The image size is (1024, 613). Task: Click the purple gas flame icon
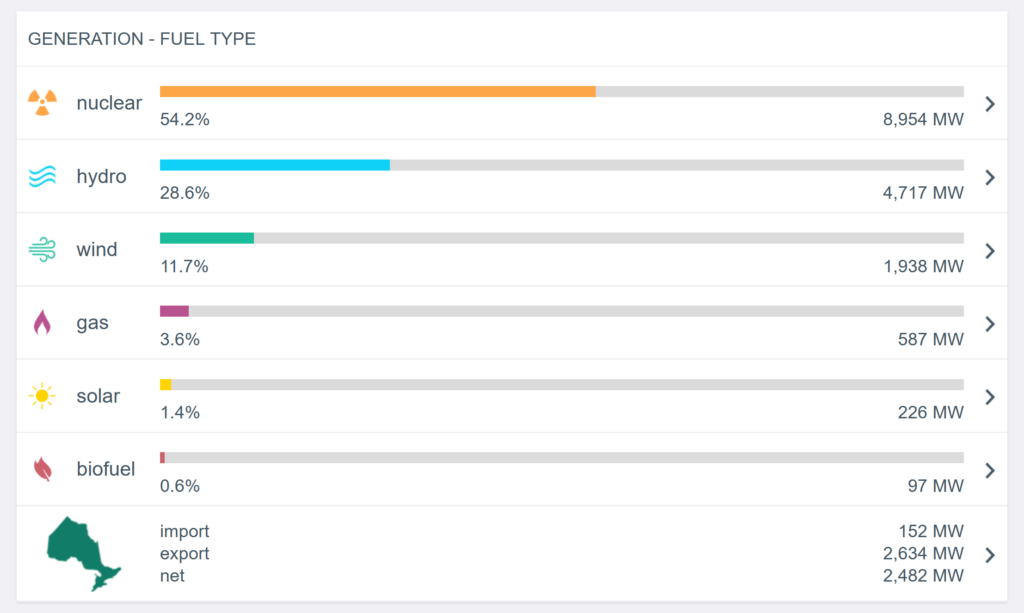(x=42, y=322)
